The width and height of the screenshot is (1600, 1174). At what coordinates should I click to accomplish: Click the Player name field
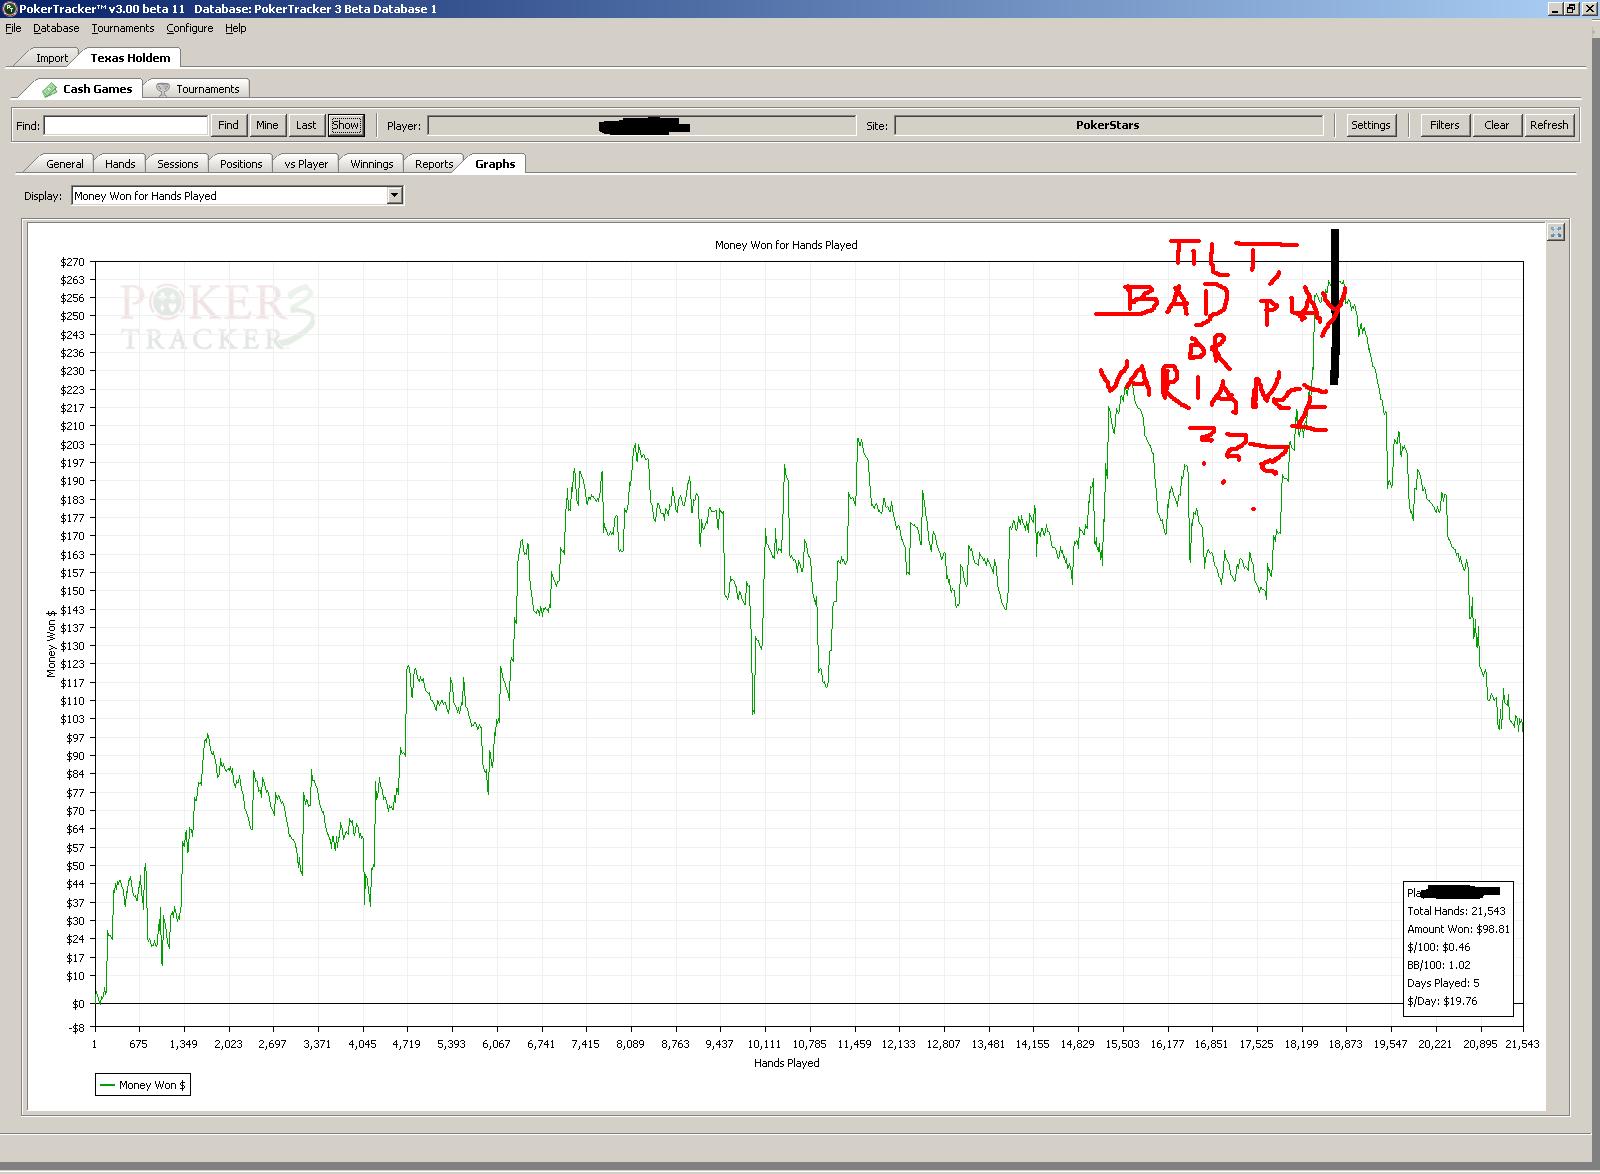coord(642,125)
